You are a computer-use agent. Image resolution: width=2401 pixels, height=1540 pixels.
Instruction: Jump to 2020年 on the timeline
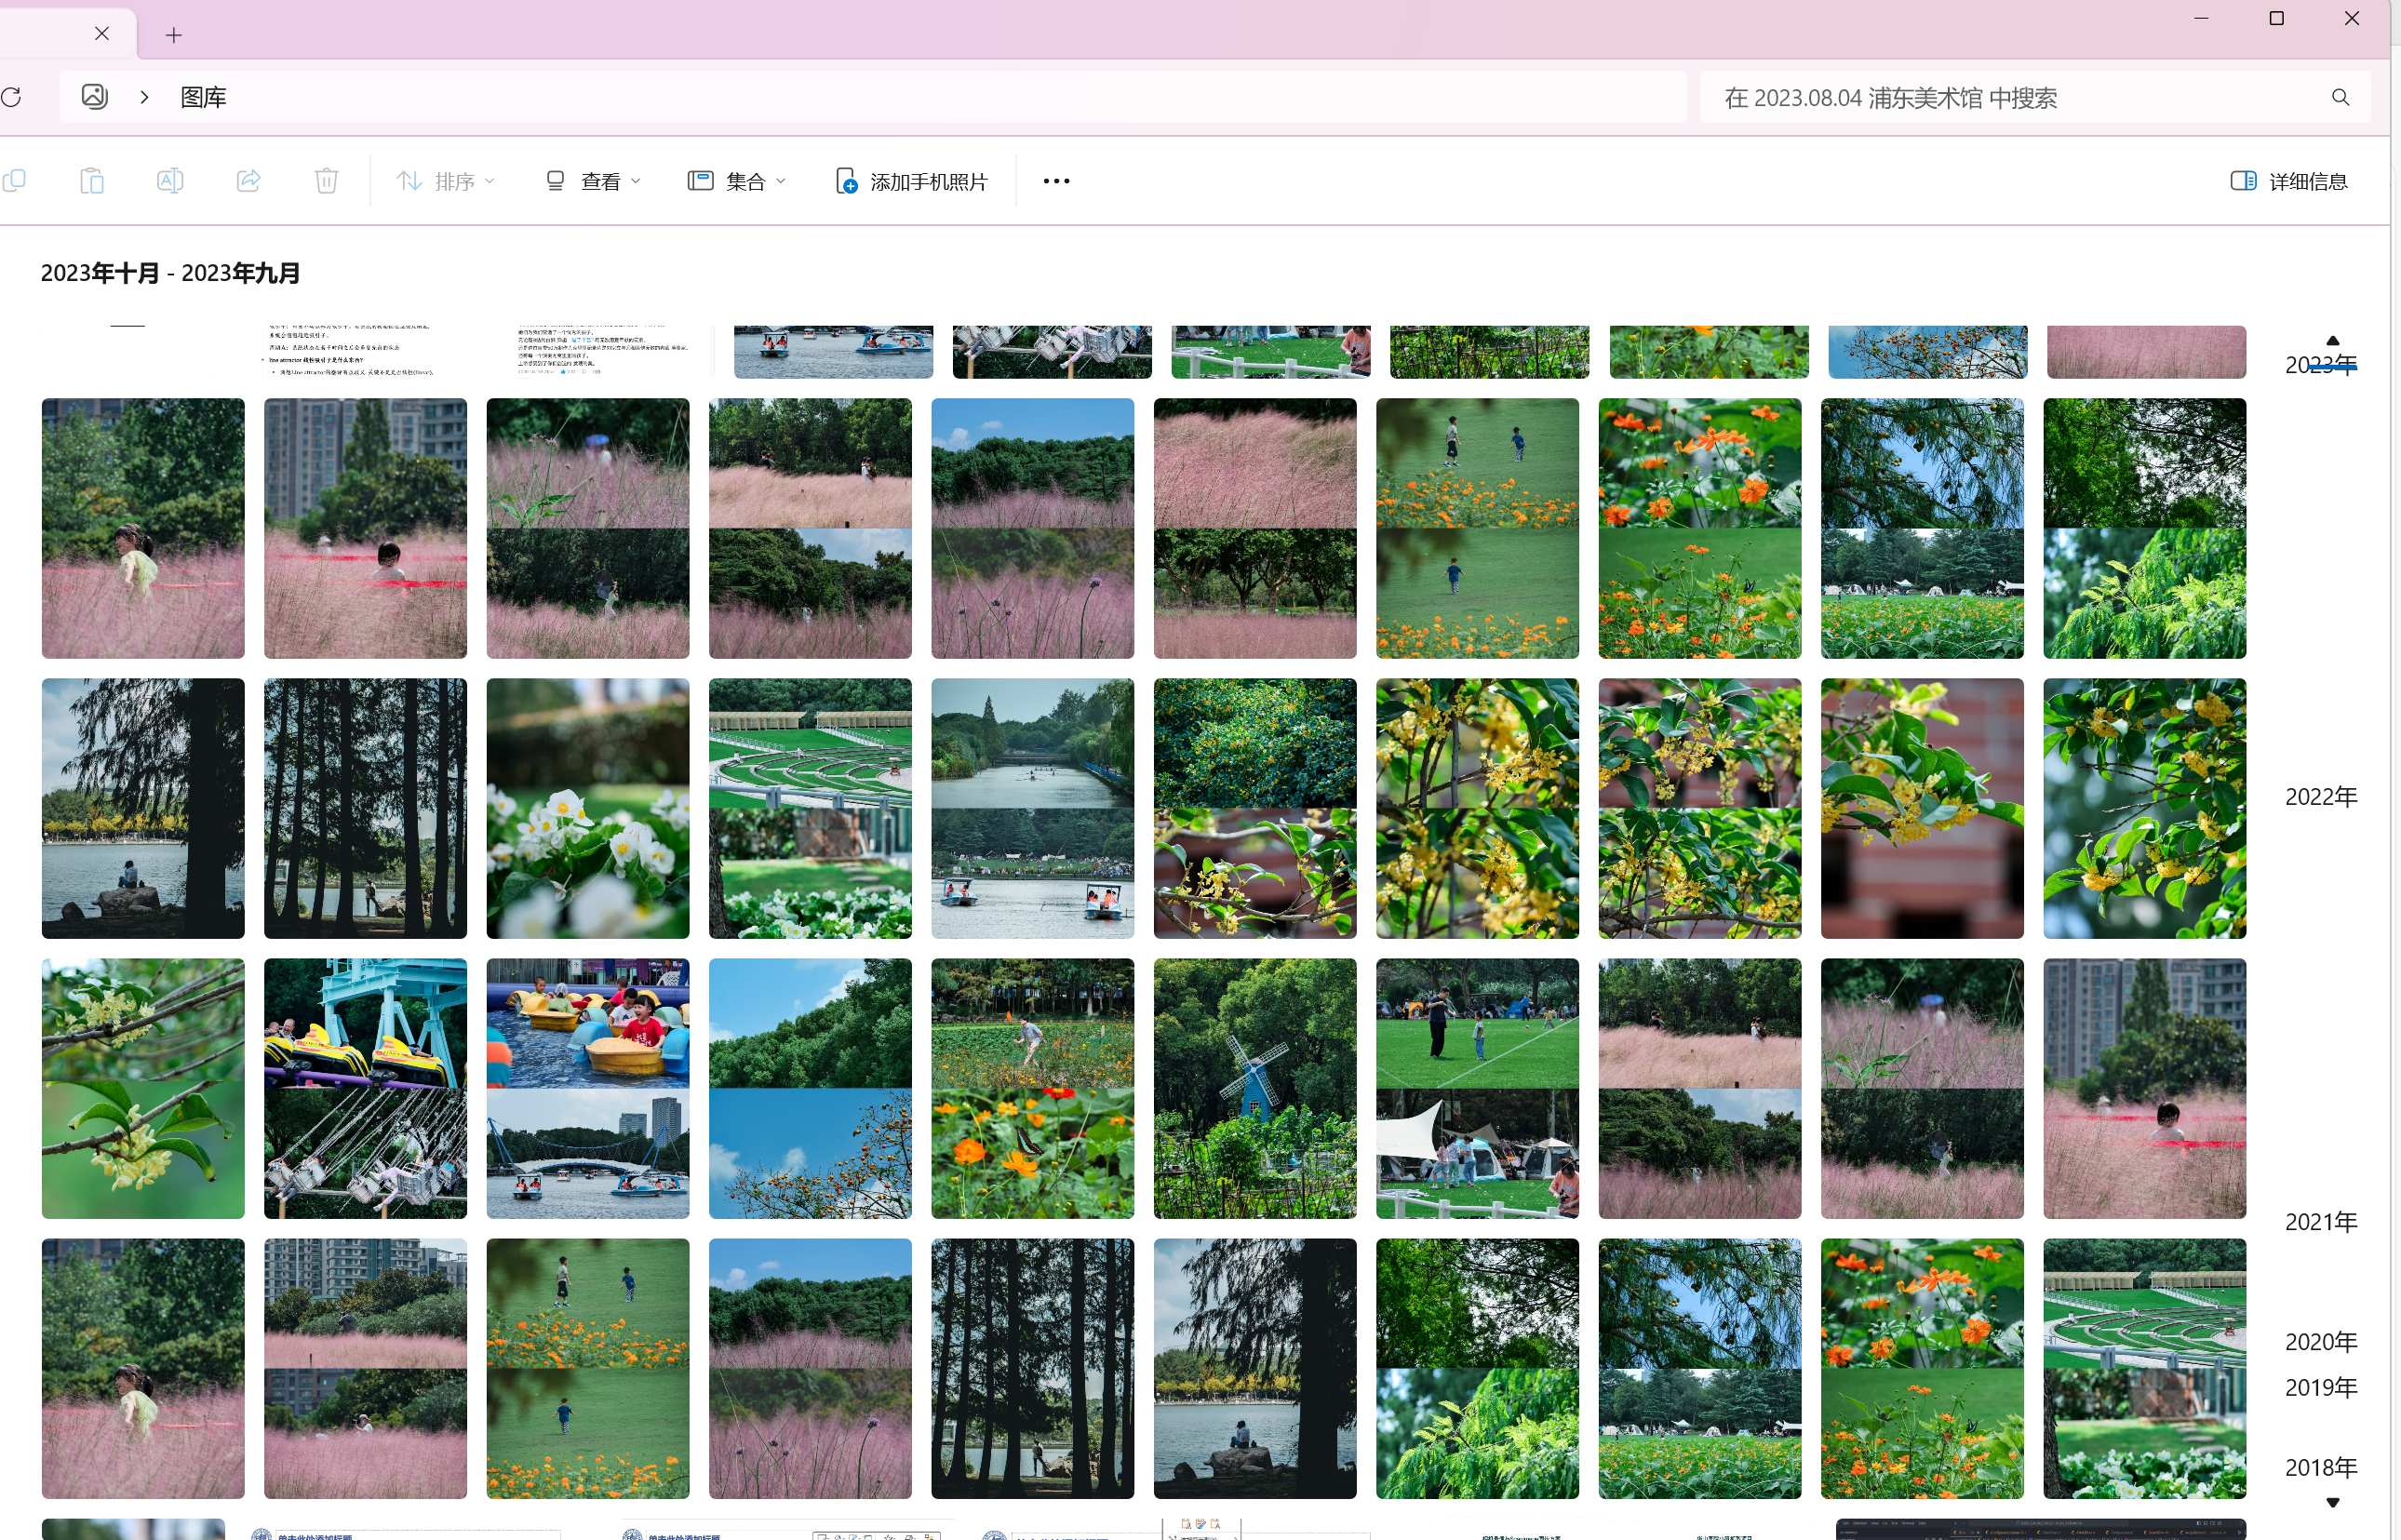pyautogui.click(x=2320, y=1342)
